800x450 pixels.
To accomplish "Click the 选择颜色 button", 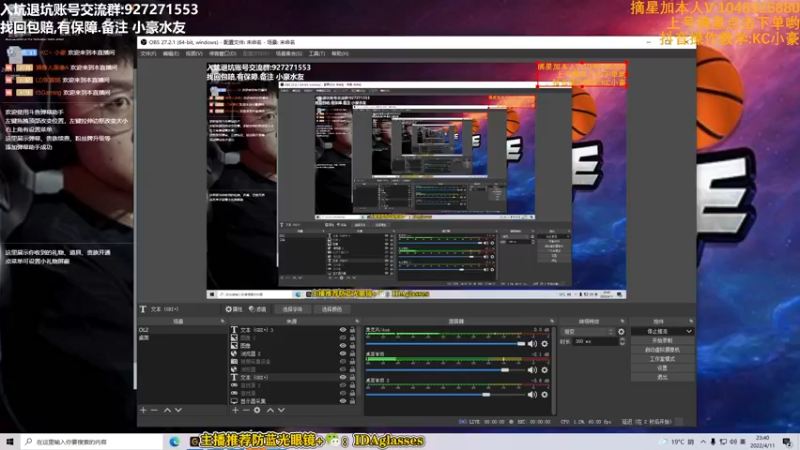I will 332,309.
